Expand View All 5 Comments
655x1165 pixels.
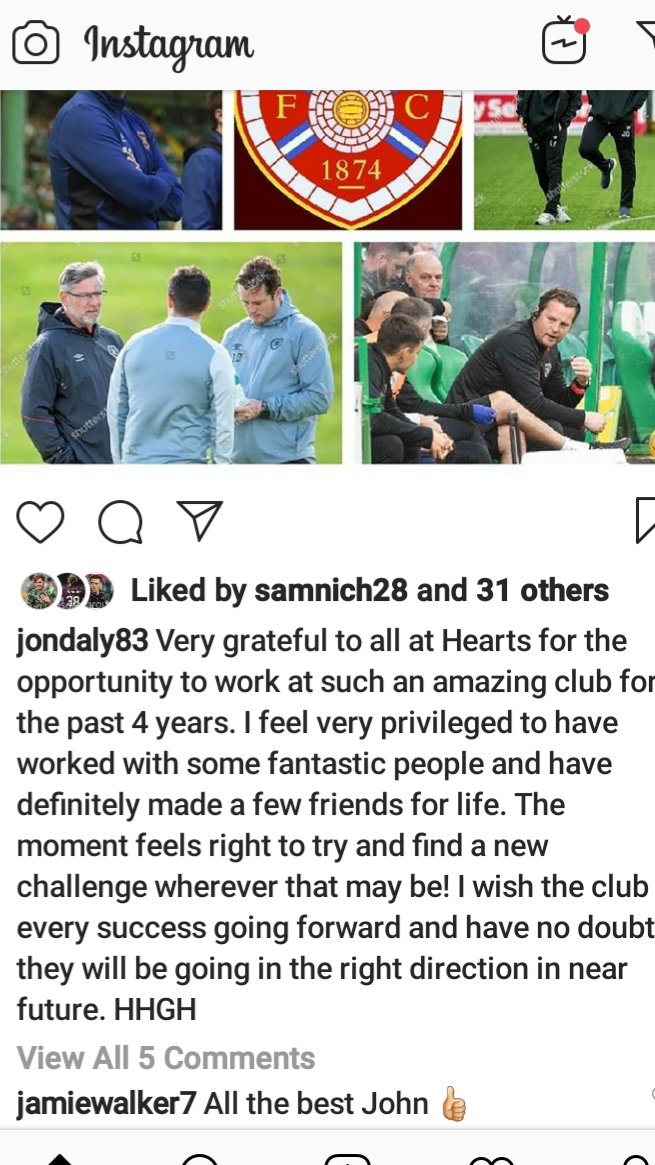(x=166, y=1058)
